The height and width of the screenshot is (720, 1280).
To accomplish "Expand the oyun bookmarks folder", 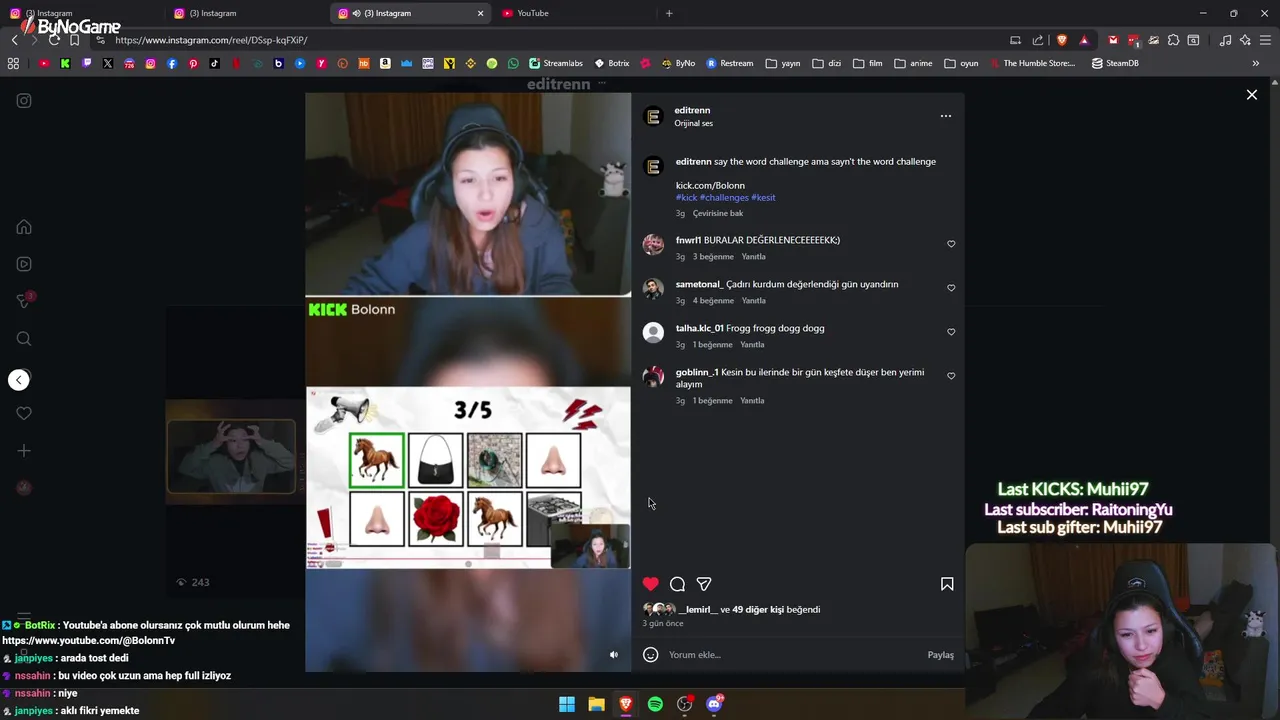I will (x=961, y=63).
